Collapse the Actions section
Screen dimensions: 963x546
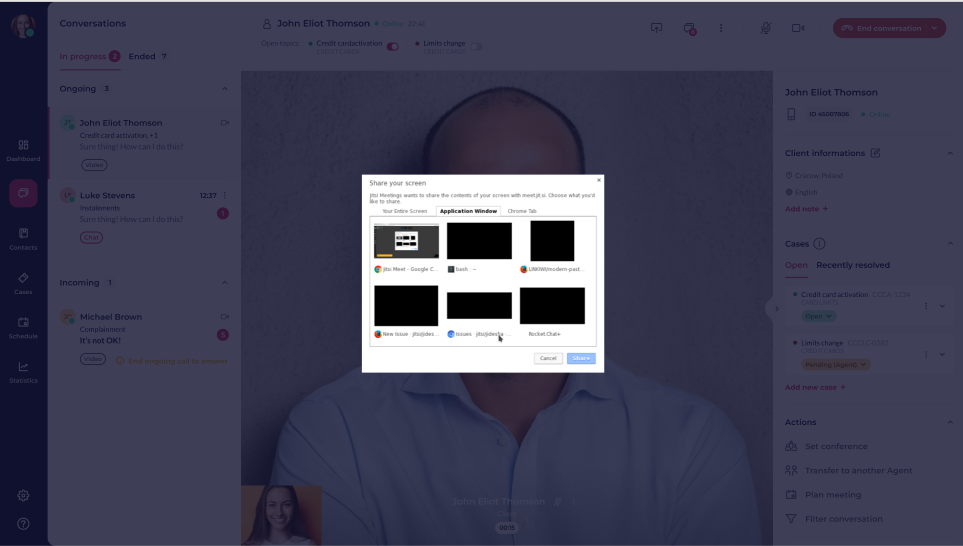pyautogui.click(x=950, y=423)
